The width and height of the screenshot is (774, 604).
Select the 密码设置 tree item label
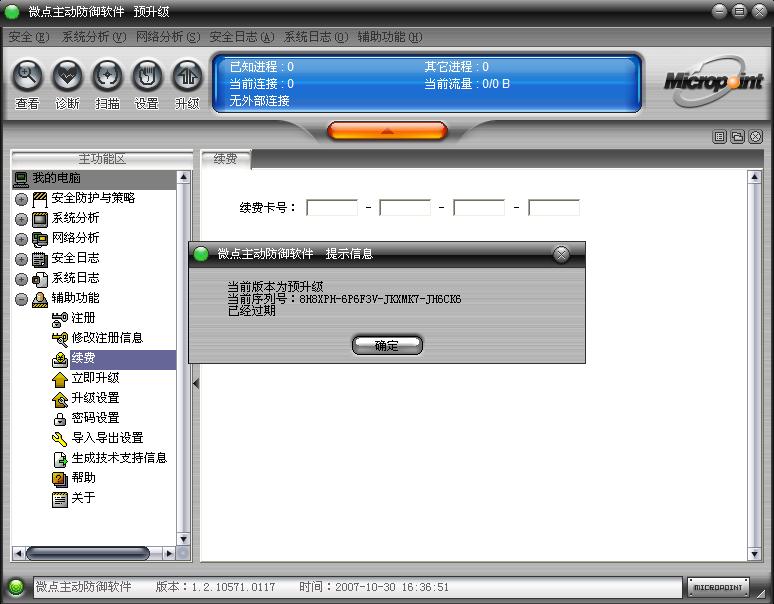[x=96, y=418]
